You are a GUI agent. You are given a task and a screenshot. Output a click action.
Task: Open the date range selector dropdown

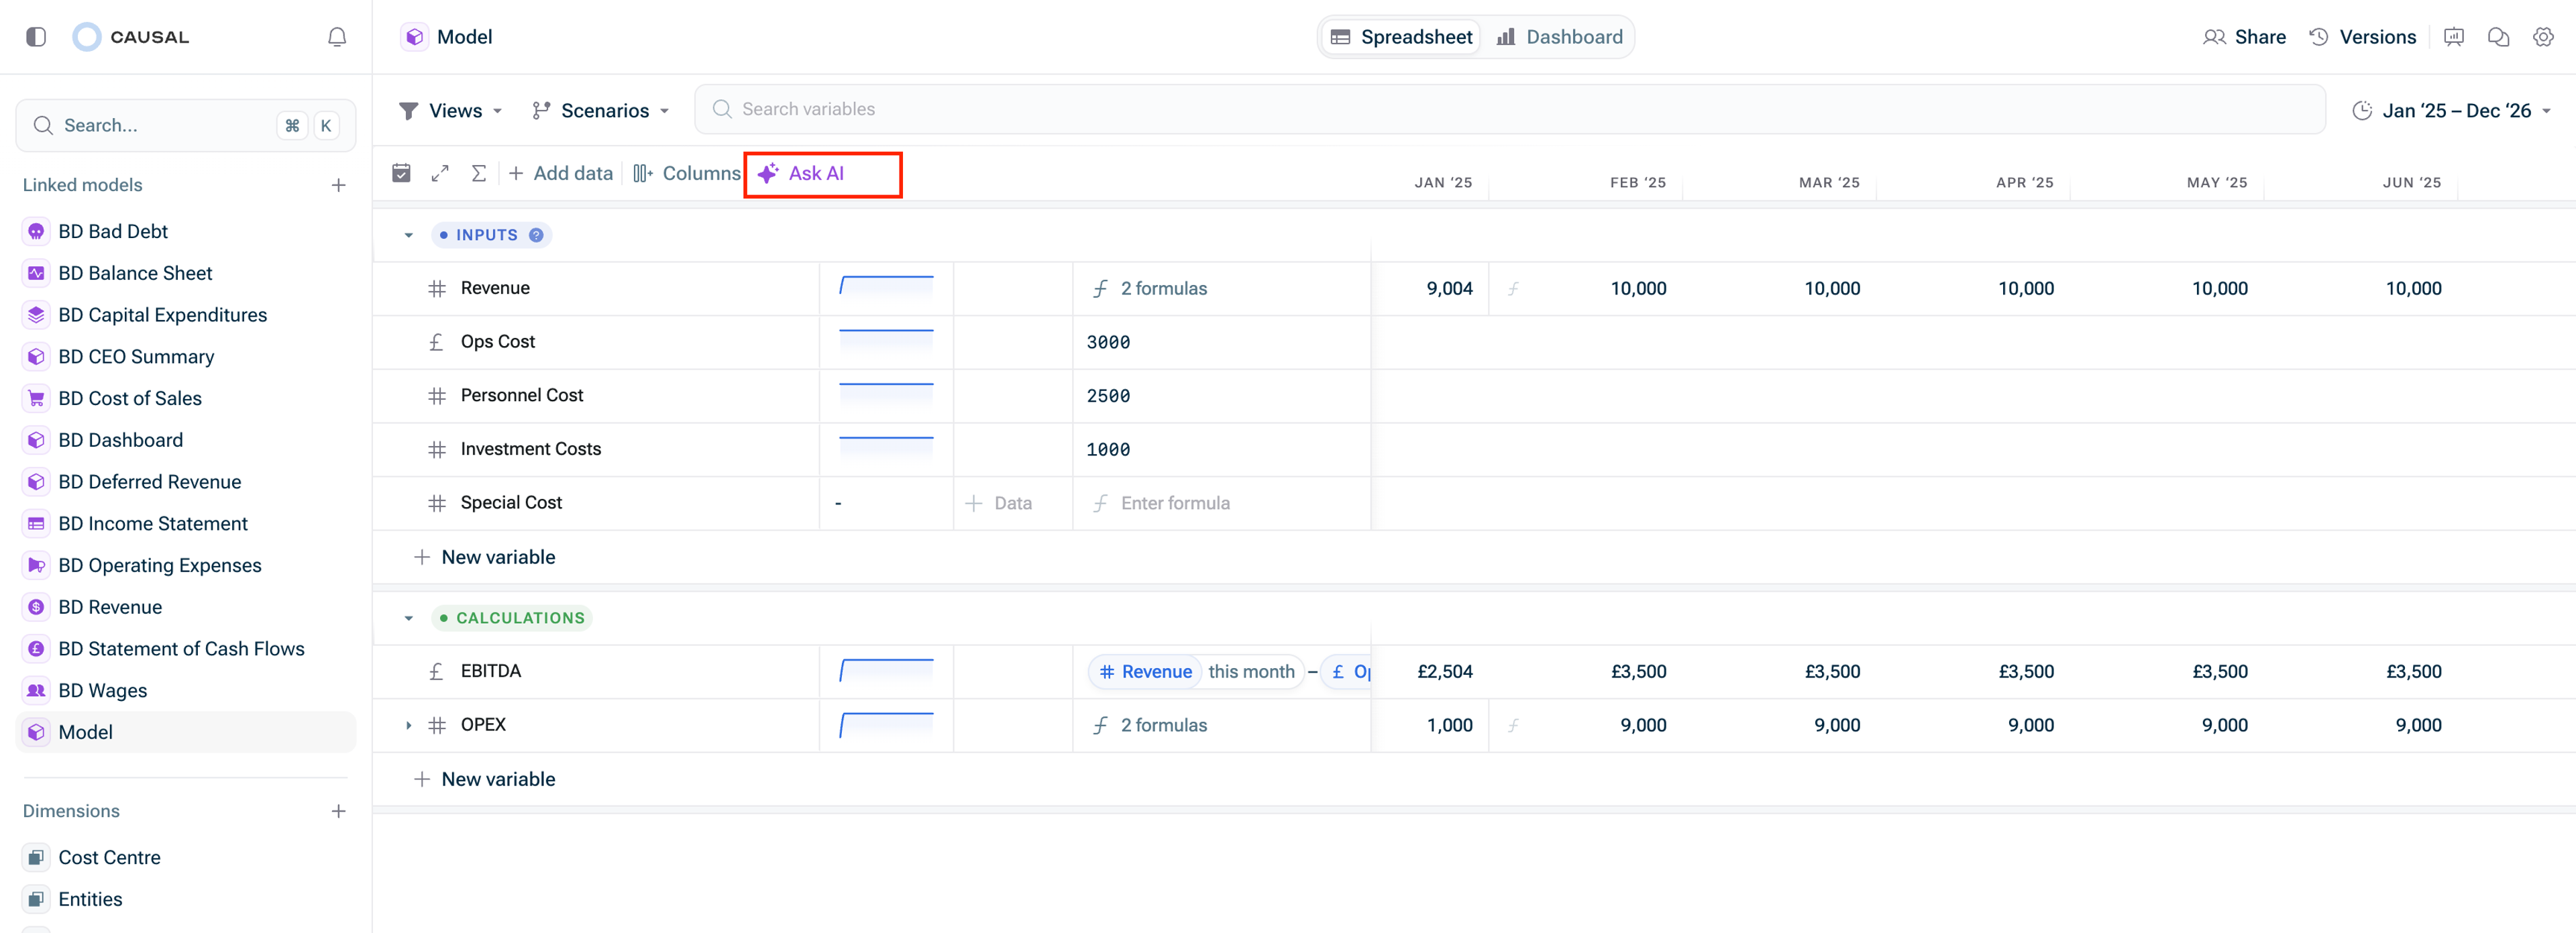coord(2455,110)
